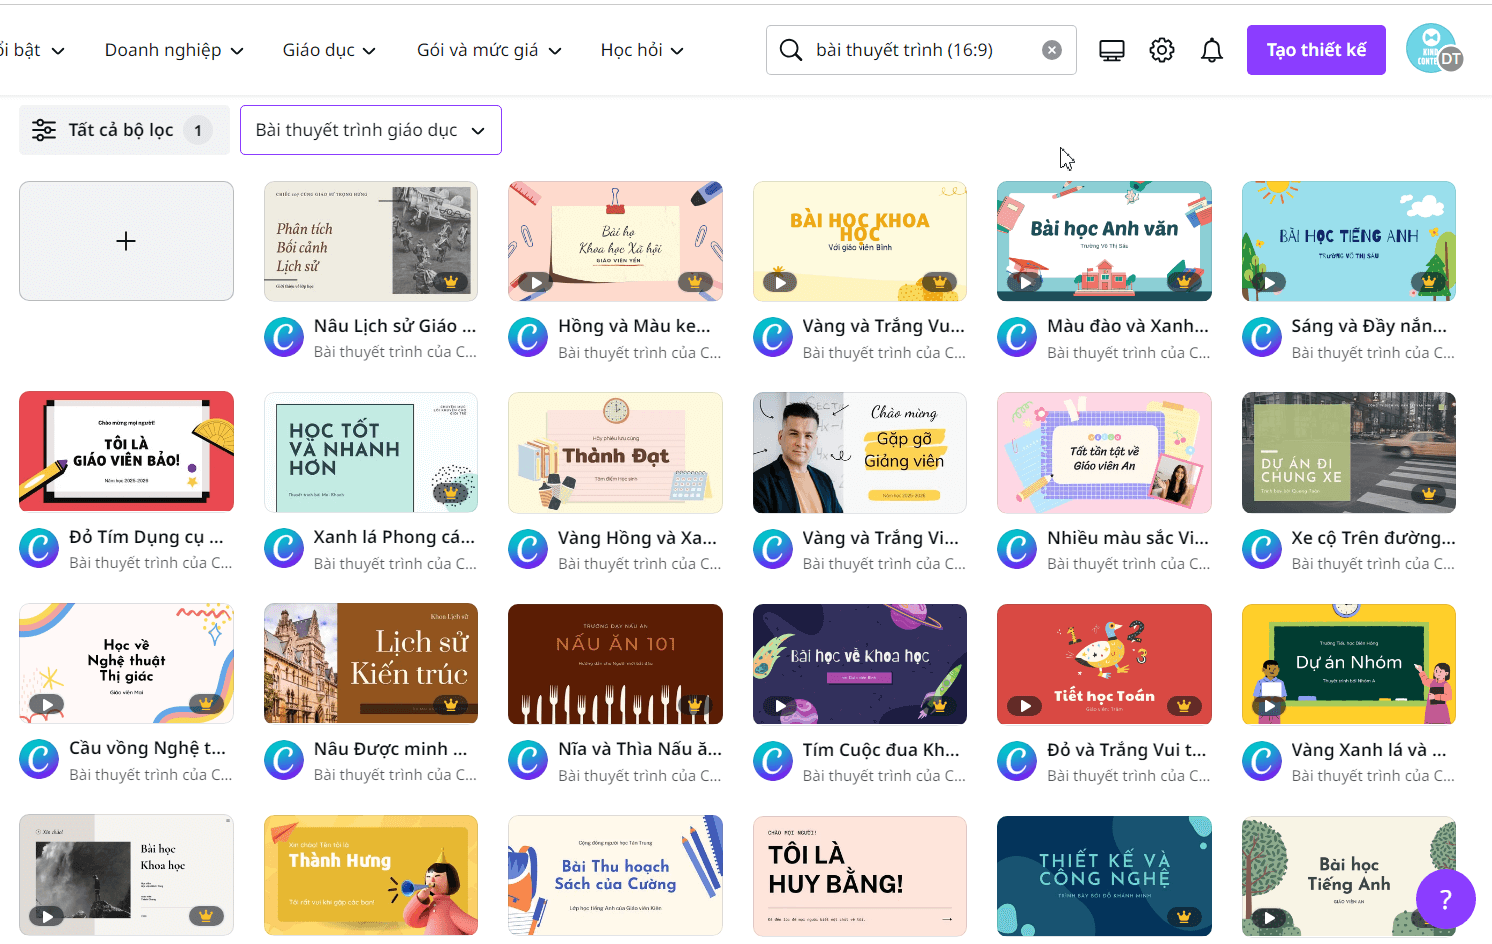Open the Doanh nghiệp menu
Viewport: 1492px width, 944px height.
point(172,50)
